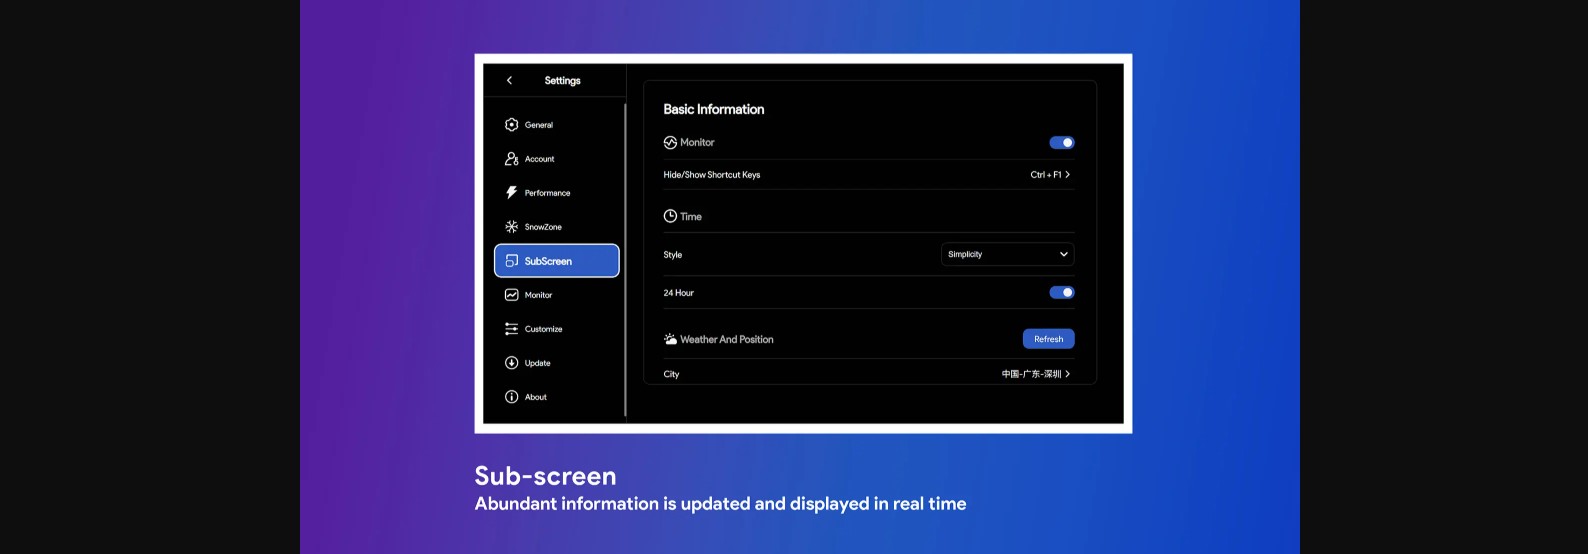The height and width of the screenshot is (554, 1588).
Task: Click the Monitor chart icon in sidebar
Action: 512,295
